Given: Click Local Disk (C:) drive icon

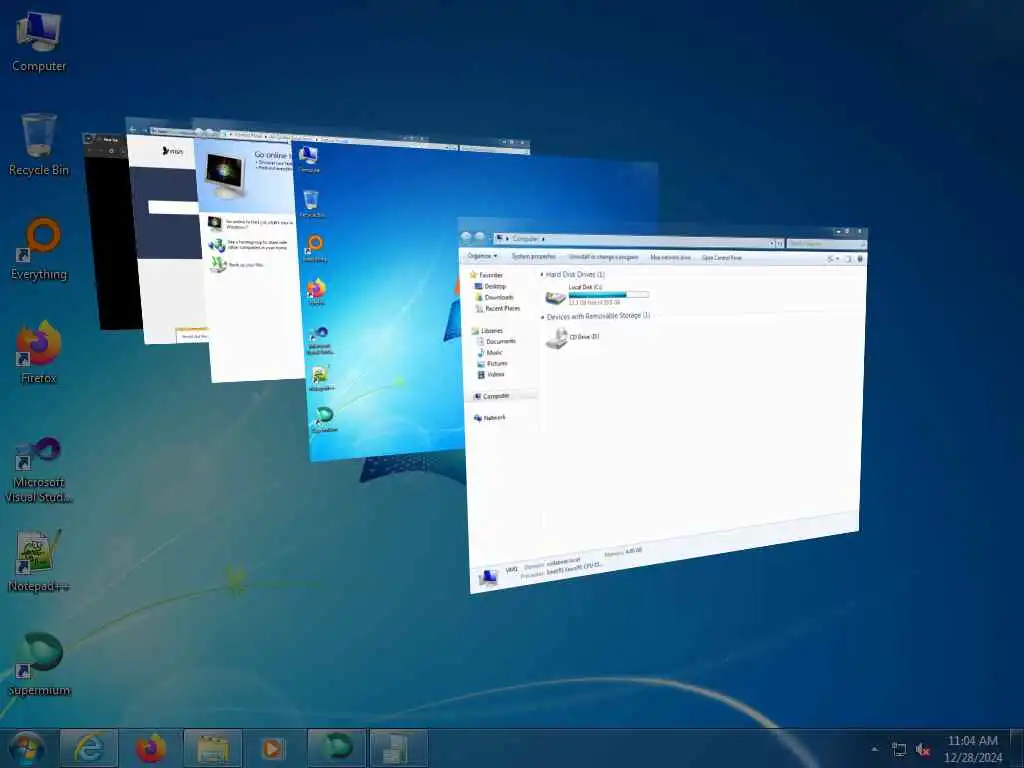Looking at the screenshot, I should point(556,297).
